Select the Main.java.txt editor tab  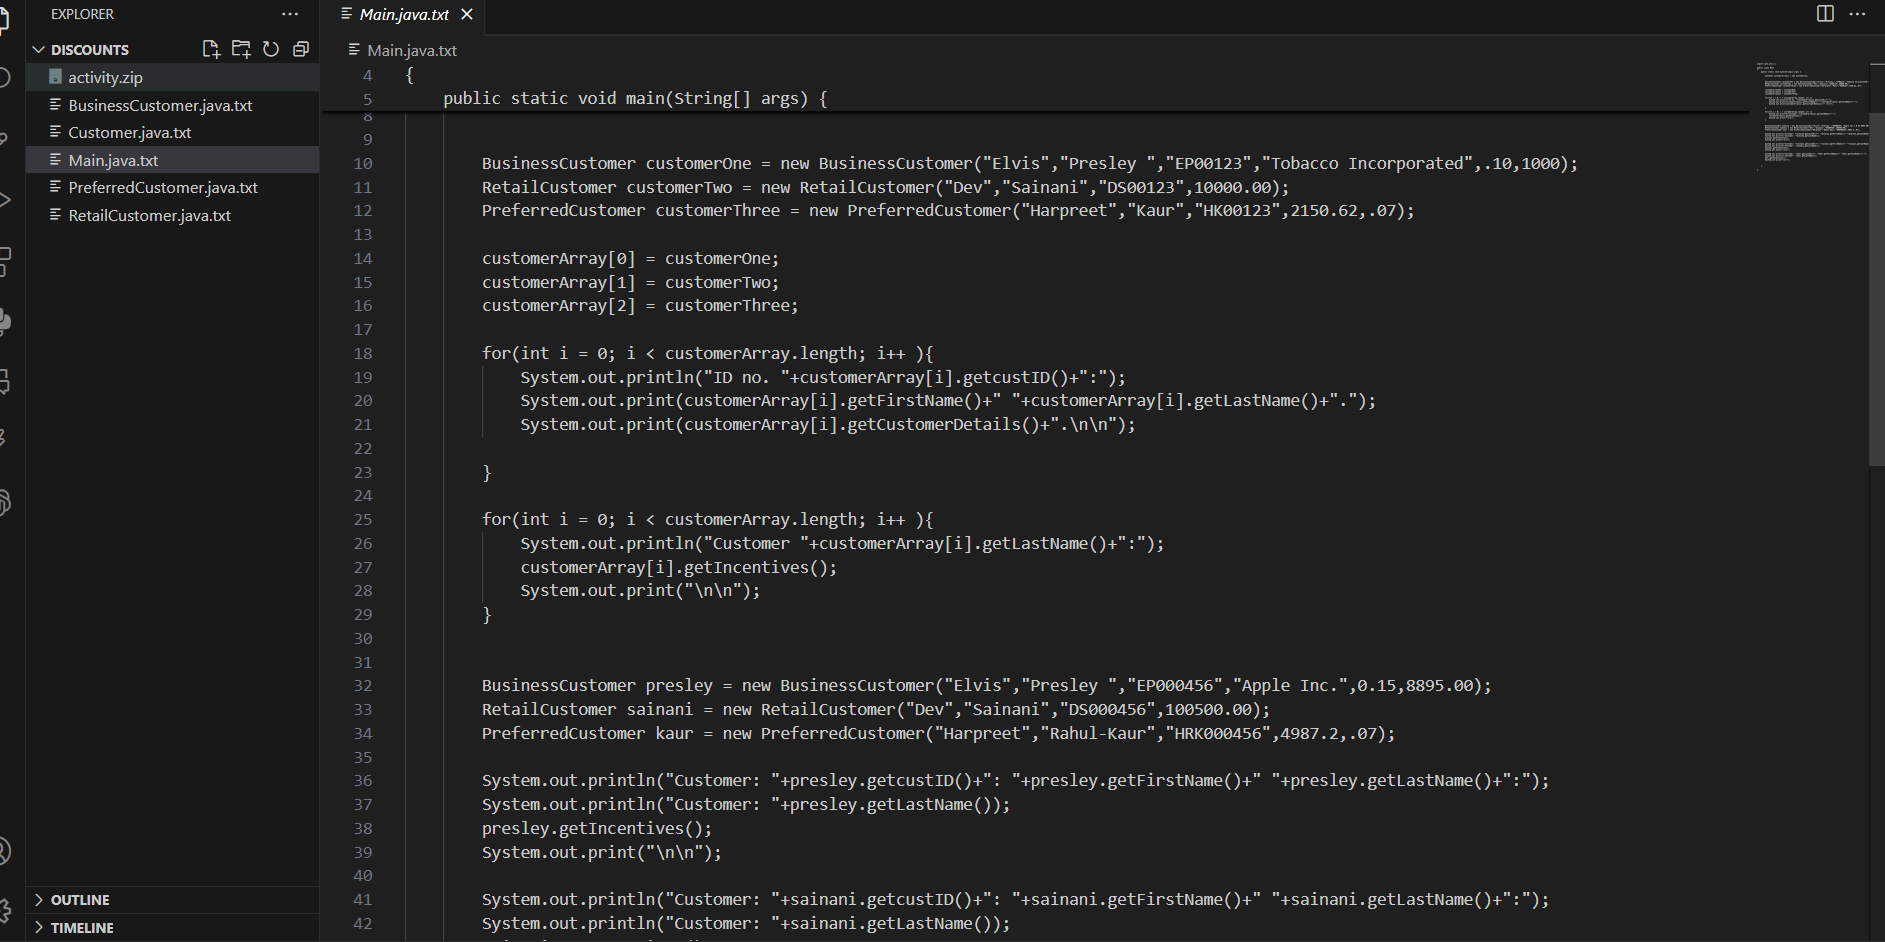[404, 14]
